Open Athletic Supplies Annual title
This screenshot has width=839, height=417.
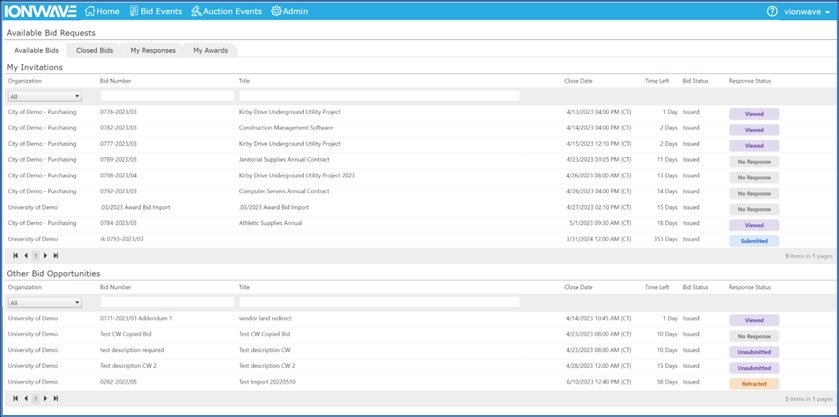pos(270,223)
